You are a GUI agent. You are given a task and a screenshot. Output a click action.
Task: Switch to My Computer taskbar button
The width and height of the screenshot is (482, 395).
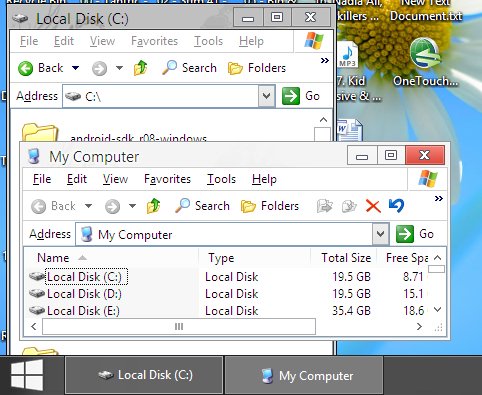pos(304,375)
